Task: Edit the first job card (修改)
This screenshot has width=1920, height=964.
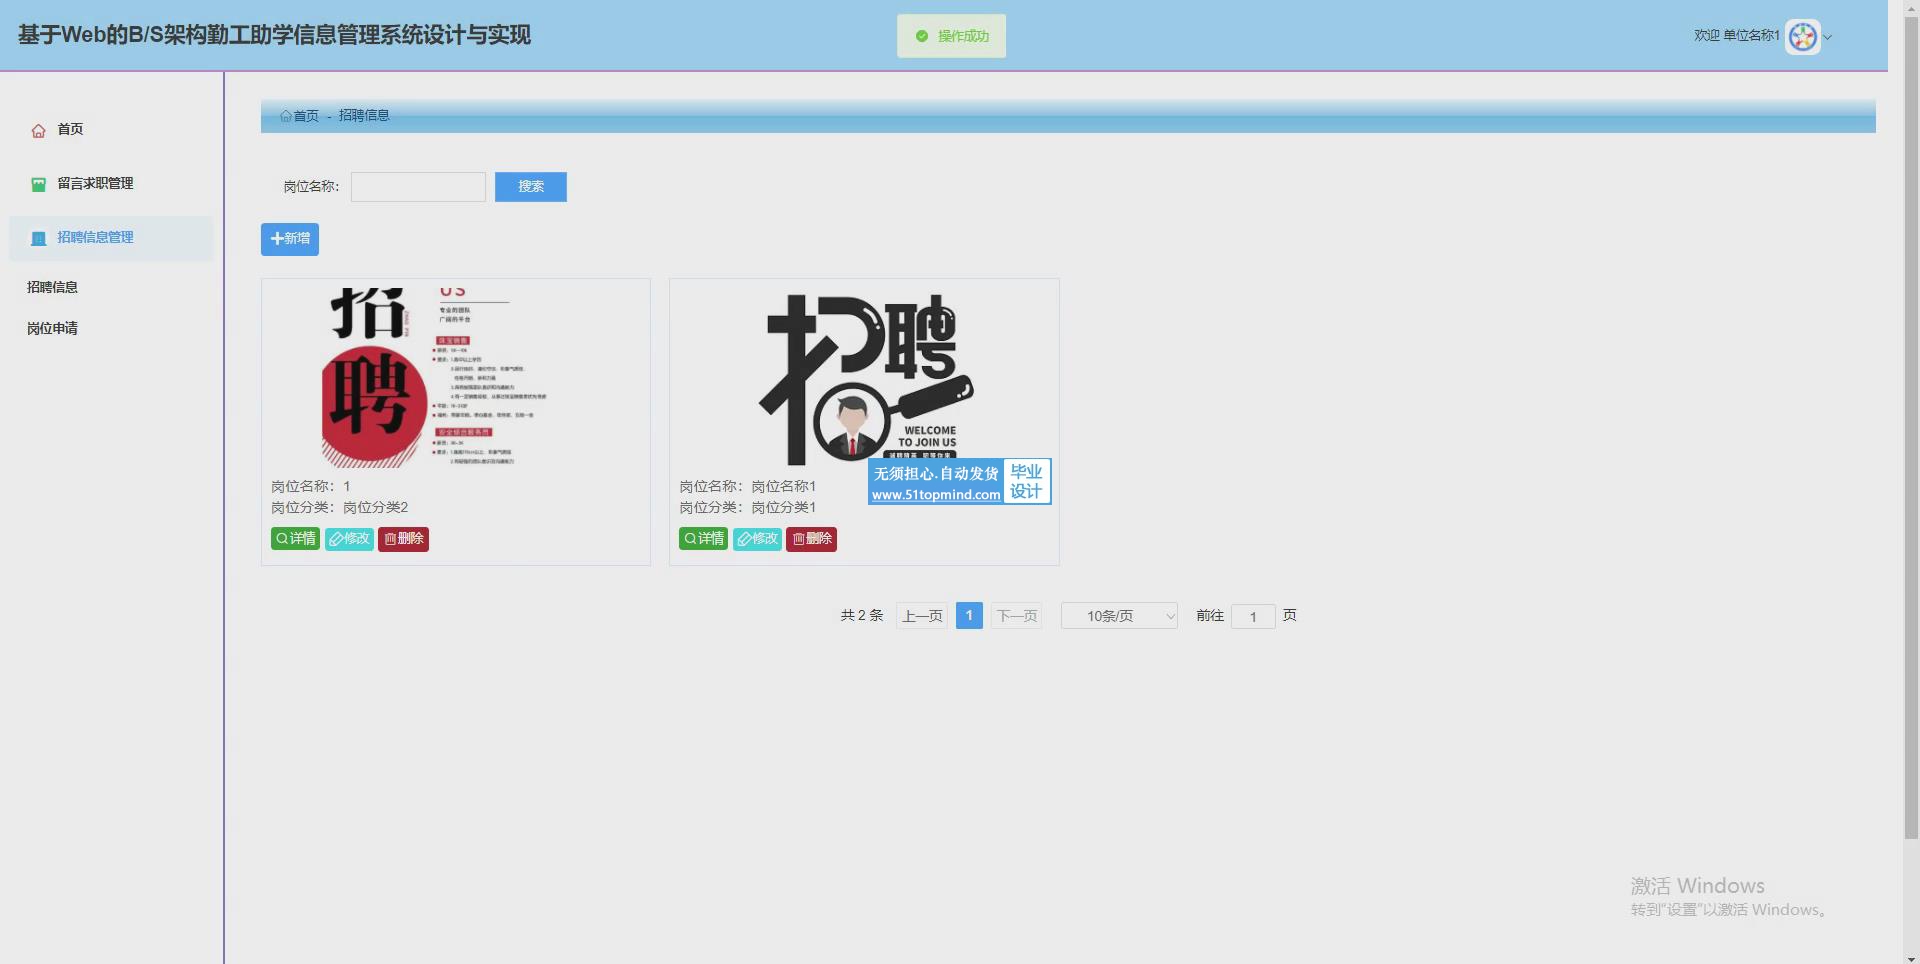Action: tap(349, 539)
